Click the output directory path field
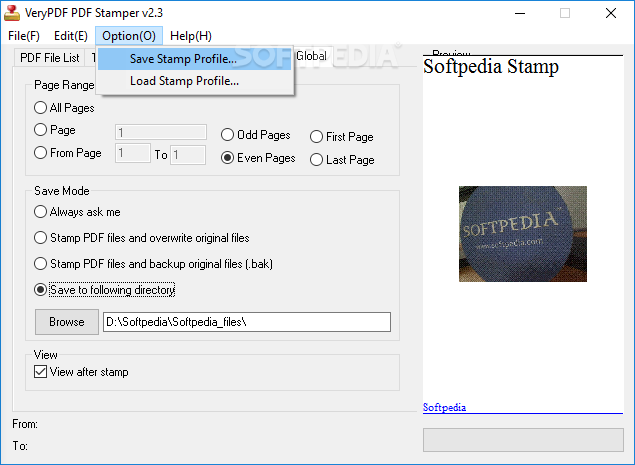 [x=247, y=322]
